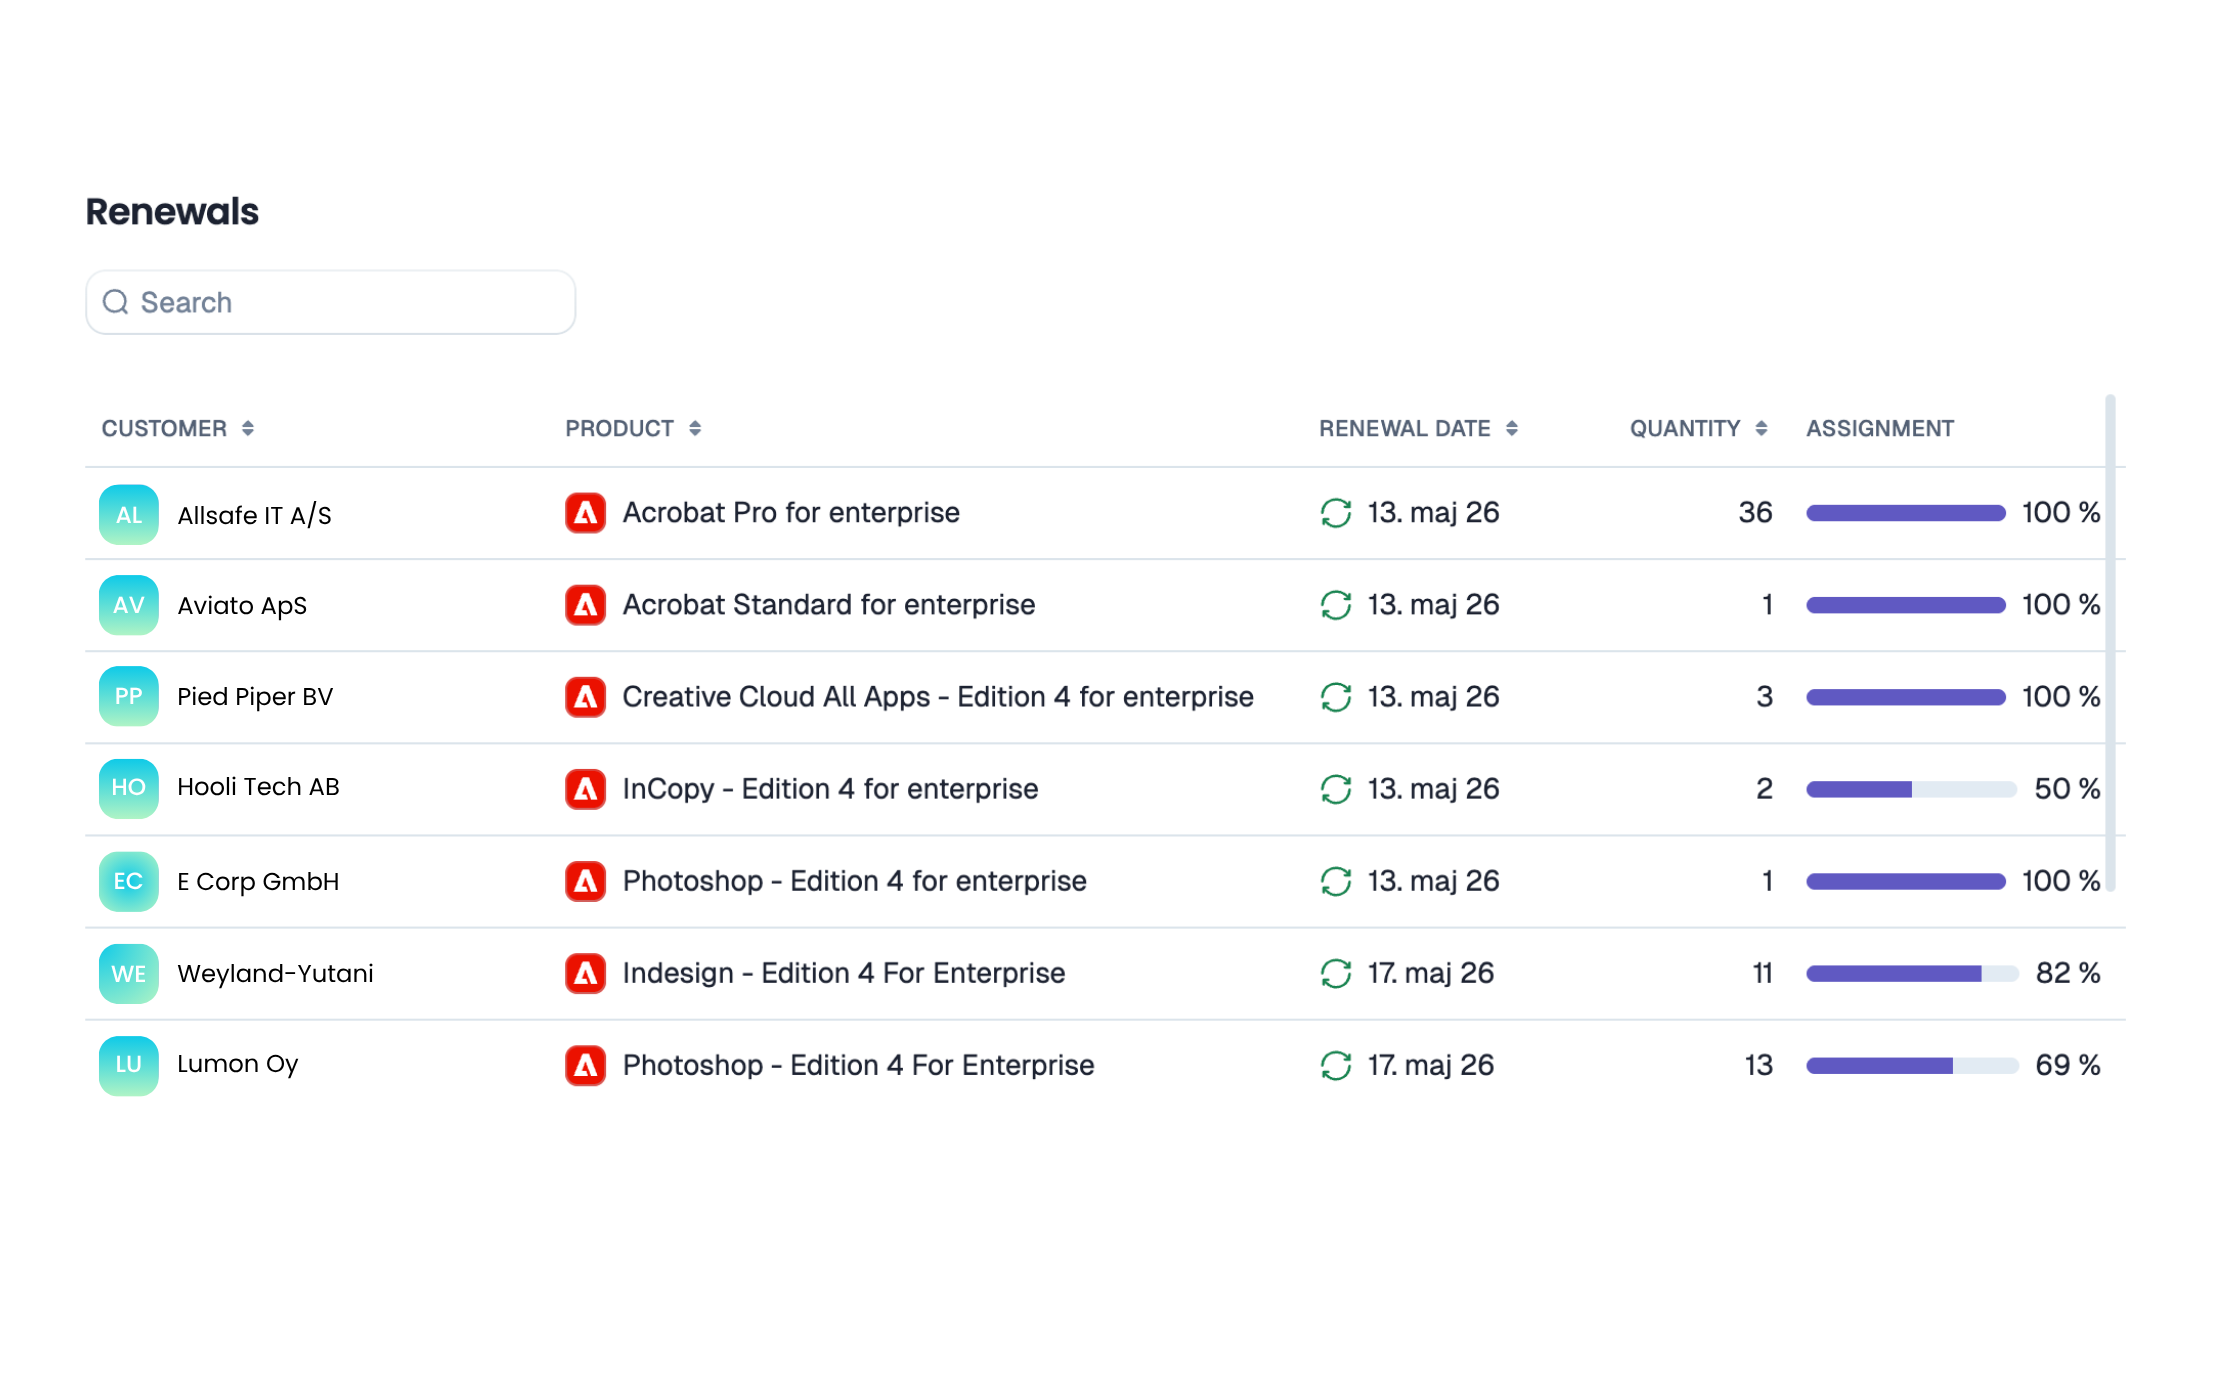This screenshot has width=2240, height=1400.
Task: Open the Hooli Tech AB customer
Action: (258, 787)
